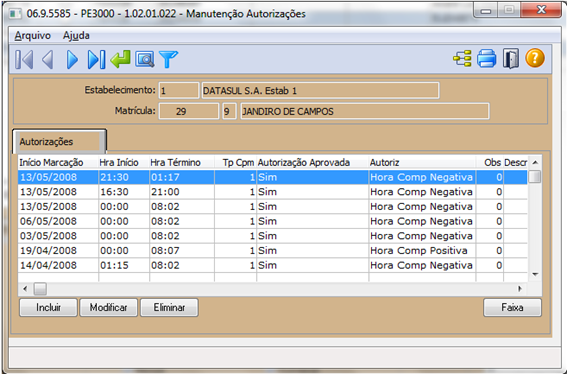Click the JANDIRO DE CAMPOS name field
Image resolution: width=567 pixels, height=374 pixels.
(x=365, y=111)
